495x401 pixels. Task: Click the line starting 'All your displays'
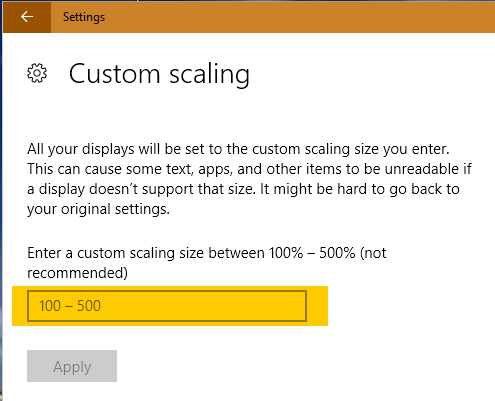pyautogui.click(x=238, y=149)
